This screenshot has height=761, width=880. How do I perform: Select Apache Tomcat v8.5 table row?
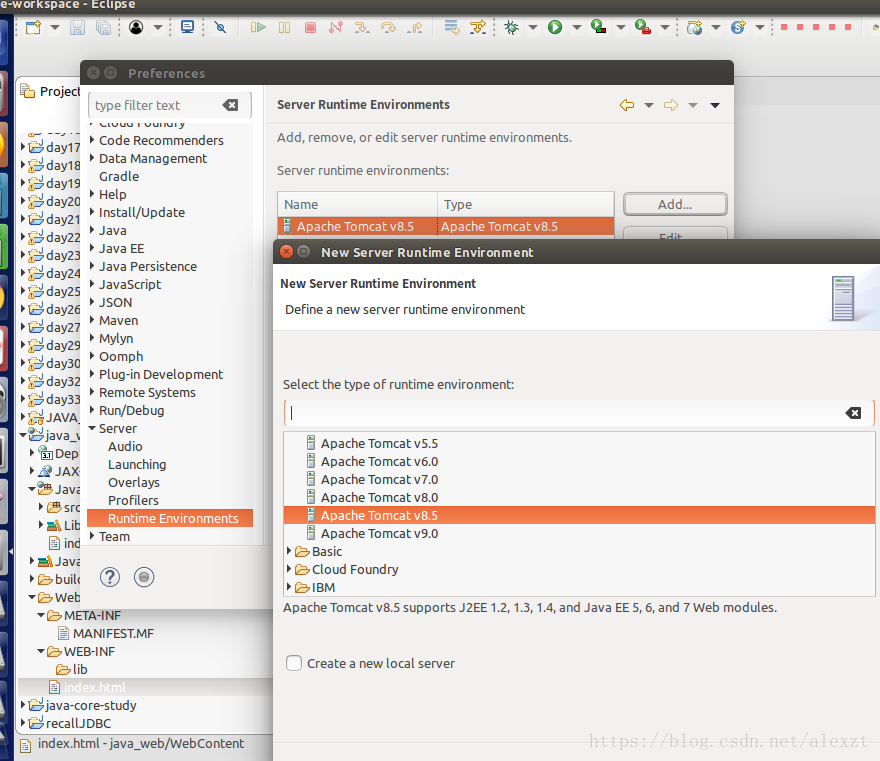(x=446, y=226)
